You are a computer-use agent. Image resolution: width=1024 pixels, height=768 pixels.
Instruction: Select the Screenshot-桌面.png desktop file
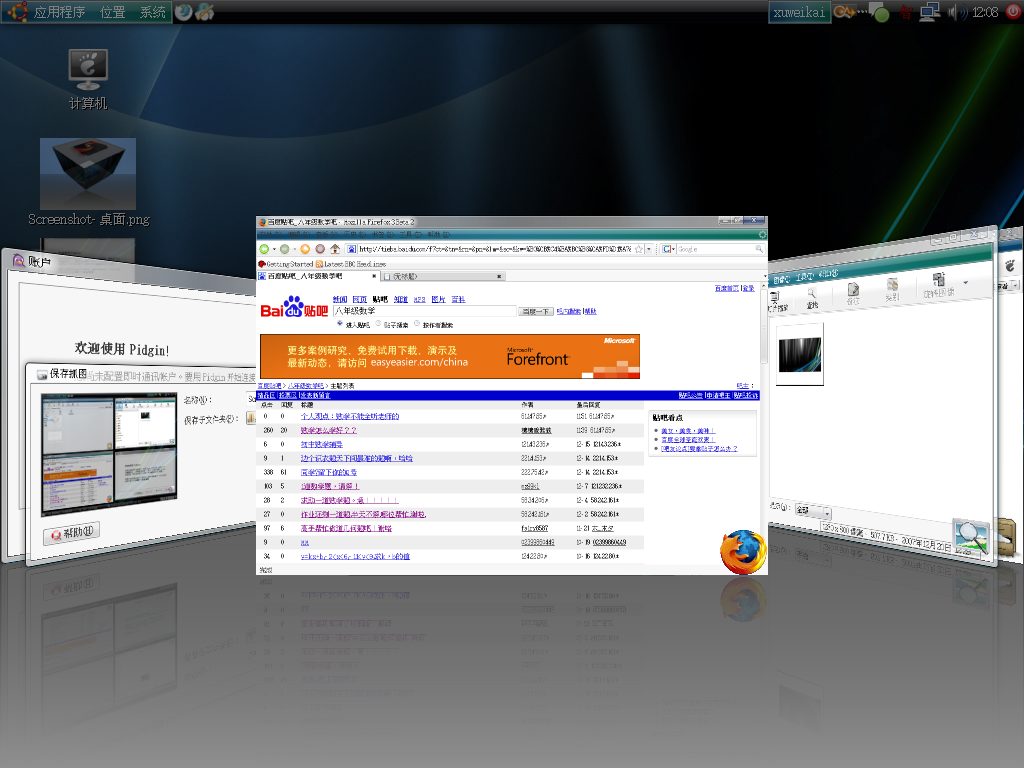click(x=88, y=182)
